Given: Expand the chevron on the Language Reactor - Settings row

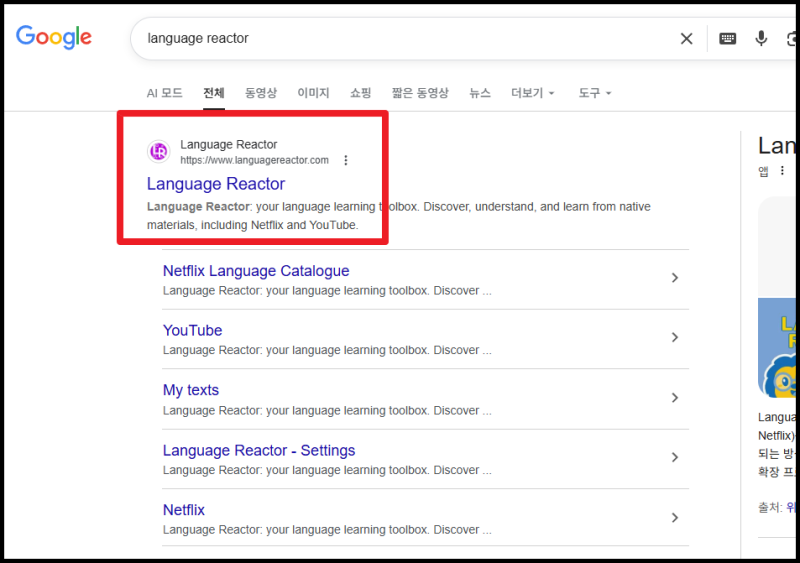Looking at the screenshot, I should point(674,457).
